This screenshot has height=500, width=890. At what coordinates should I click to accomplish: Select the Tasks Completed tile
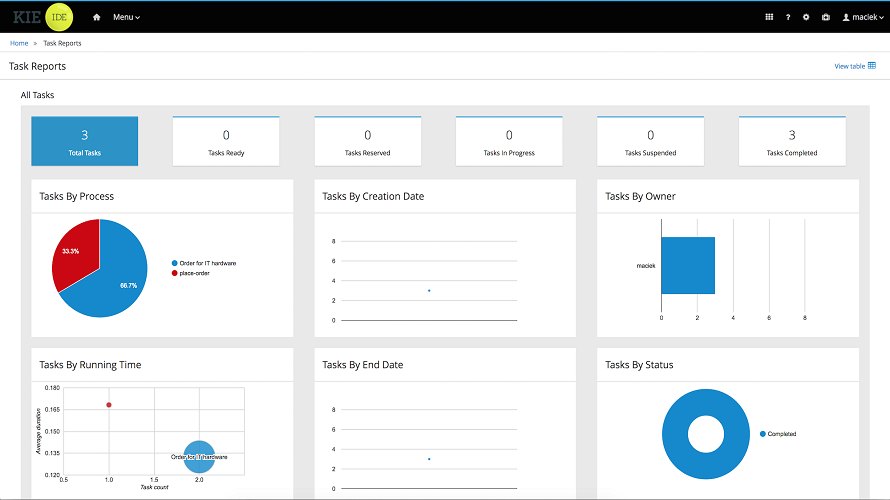pyautogui.click(x=792, y=141)
